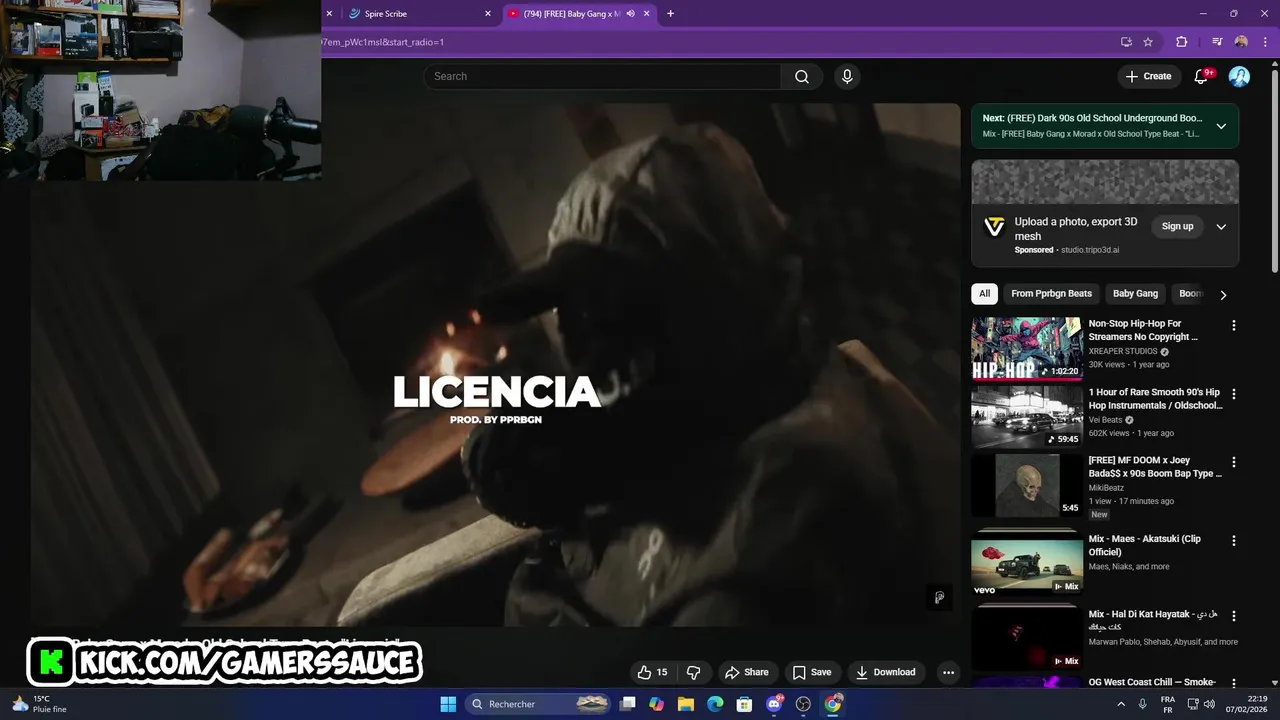Open a new browser tab
The height and width of the screenshot is (720, 1280).
[x=670, y=14]
